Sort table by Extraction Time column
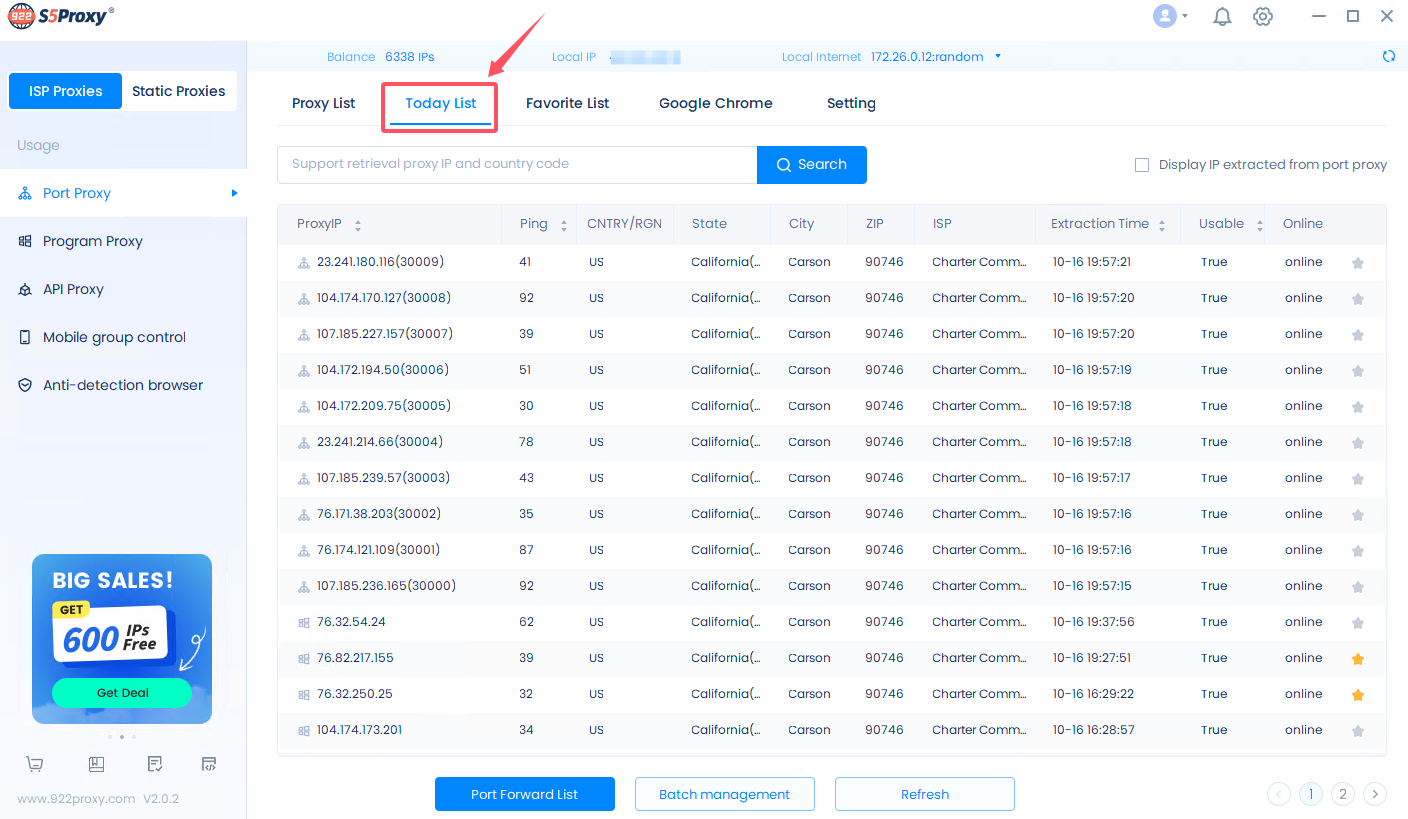The width and height of the screenshot is (1408, 819). (1162, 225)
